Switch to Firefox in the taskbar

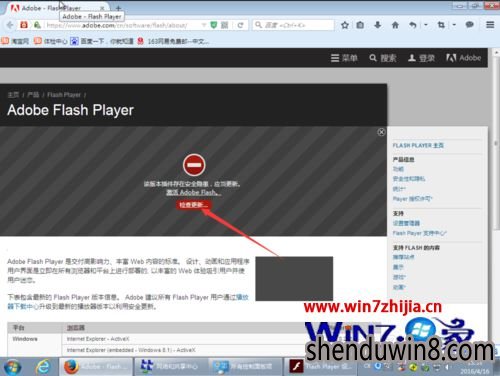[96, 367]
